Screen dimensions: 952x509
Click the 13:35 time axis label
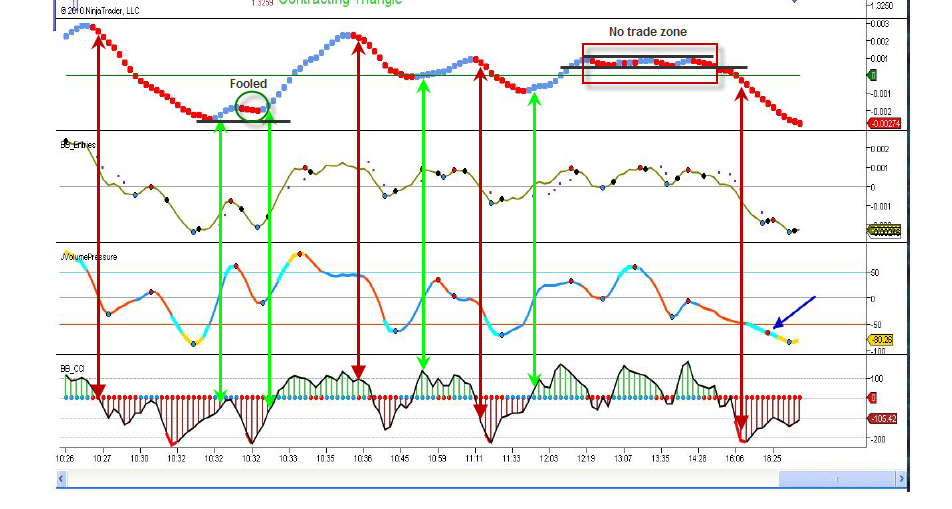coord(660,459)
